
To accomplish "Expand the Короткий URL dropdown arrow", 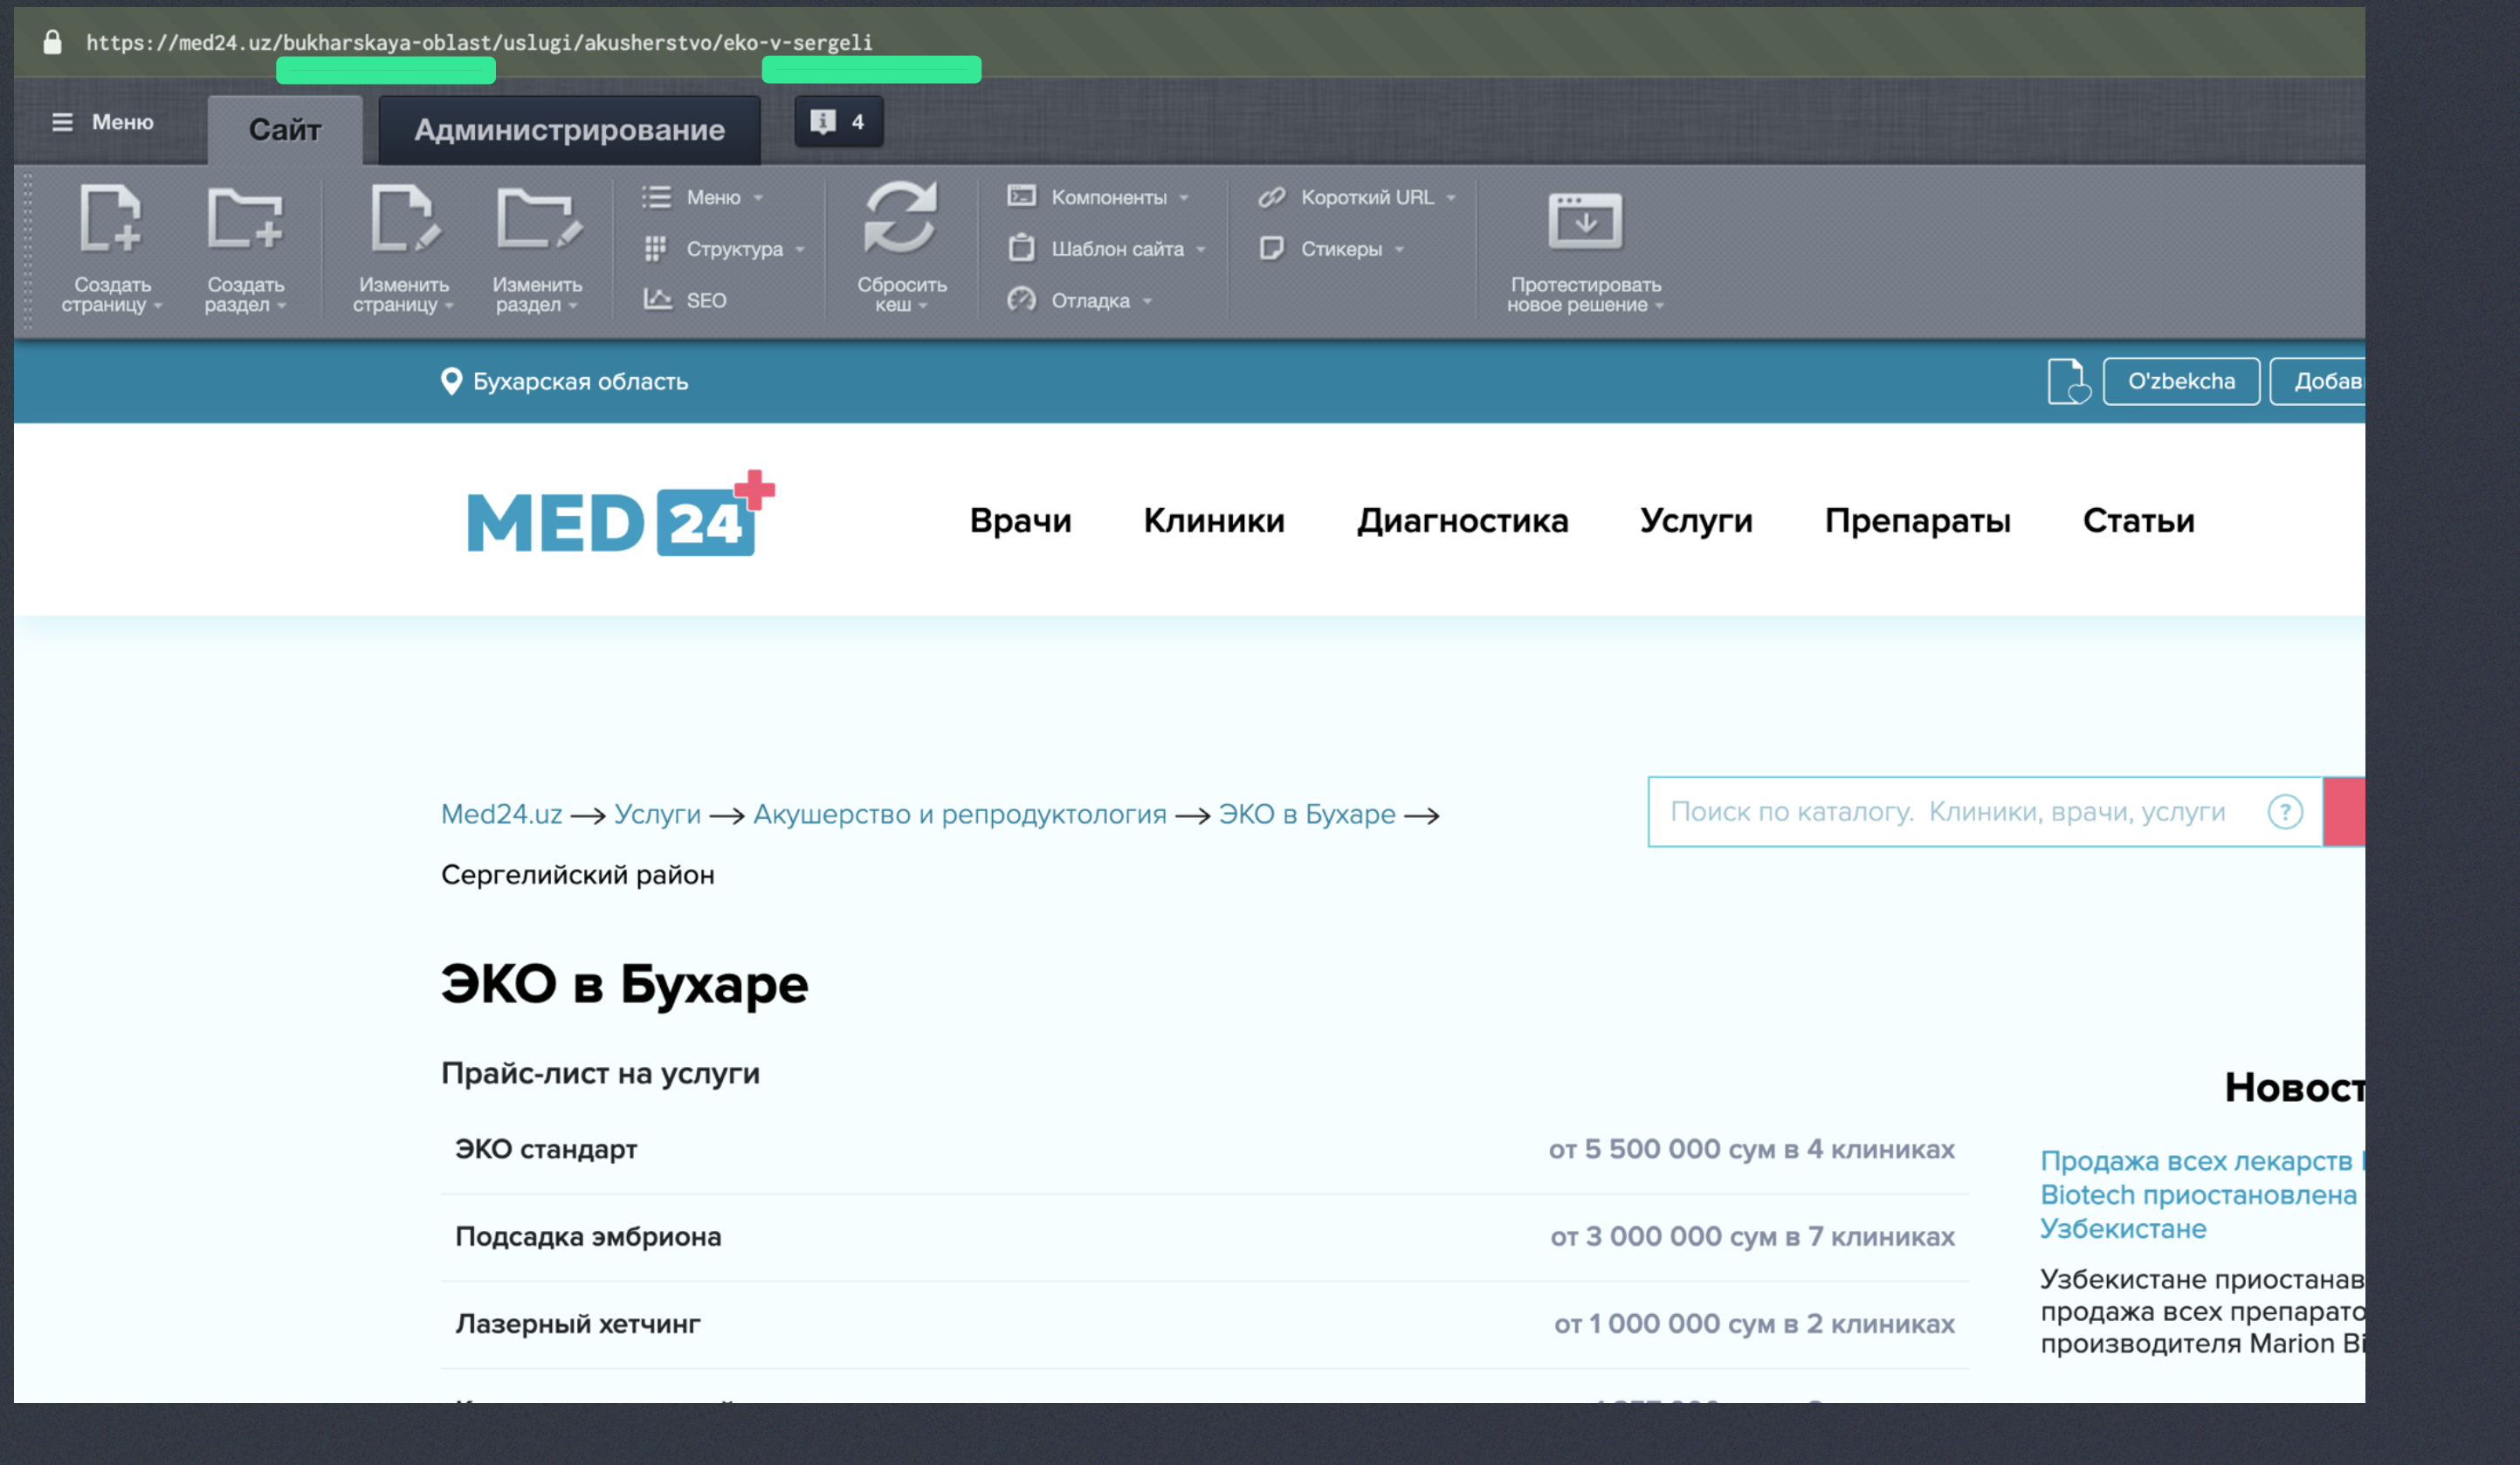I will coord(1451,198).
